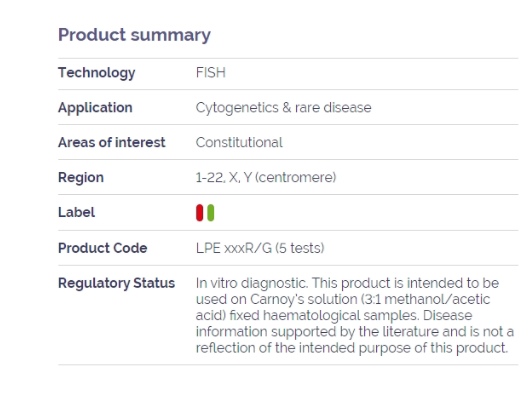Click Cytogenetics & rare disease text
531x404 pixels.
click(283, 108)
